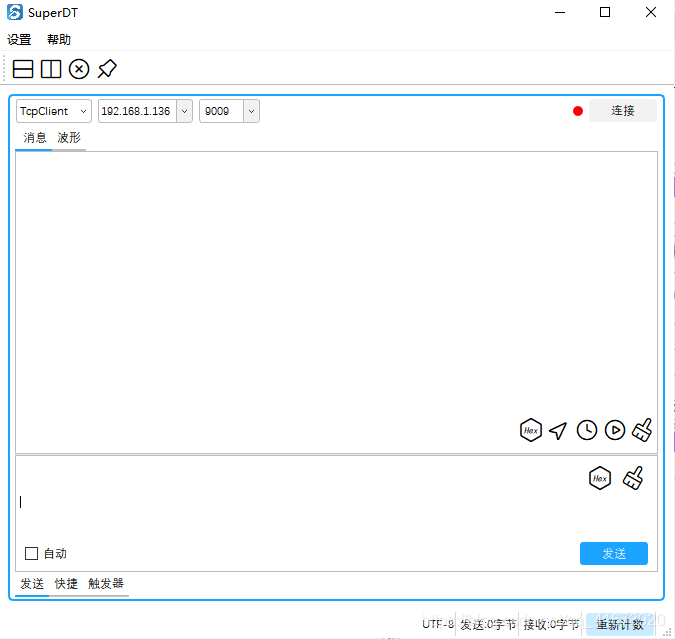Click the paper-plane arrow icon in the message area

558,431
